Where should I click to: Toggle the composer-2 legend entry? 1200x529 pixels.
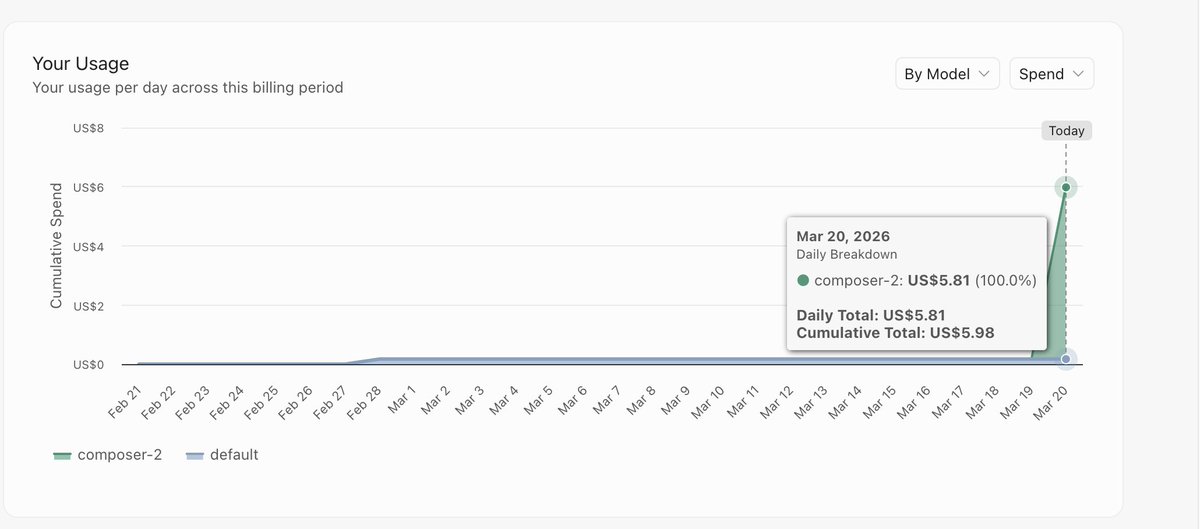pyautogui.click(x=108, y=455)
